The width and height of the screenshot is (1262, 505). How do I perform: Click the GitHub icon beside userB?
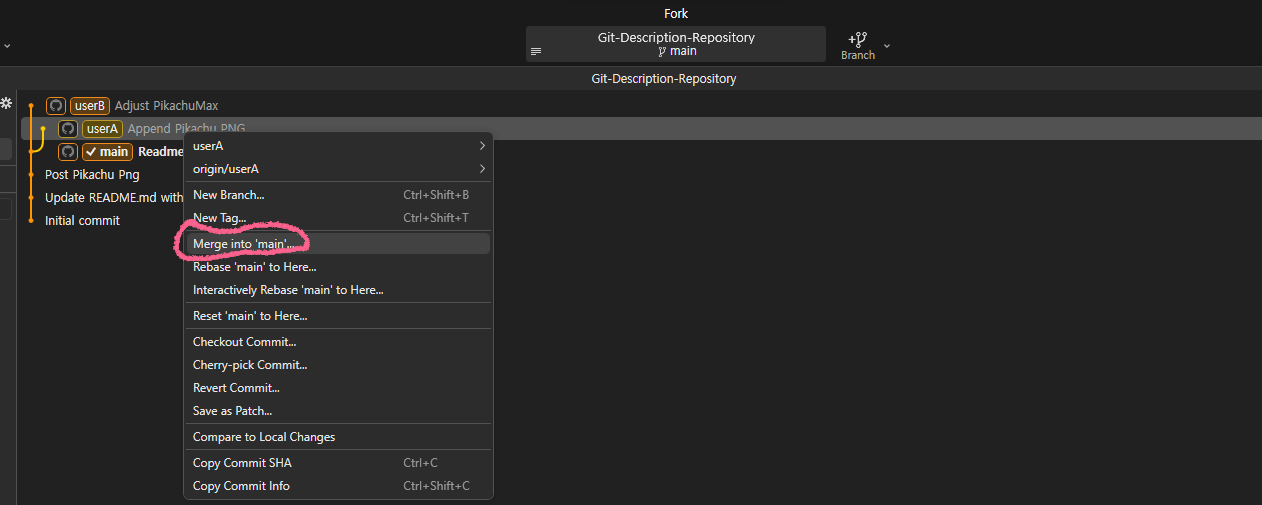point(56,106)
